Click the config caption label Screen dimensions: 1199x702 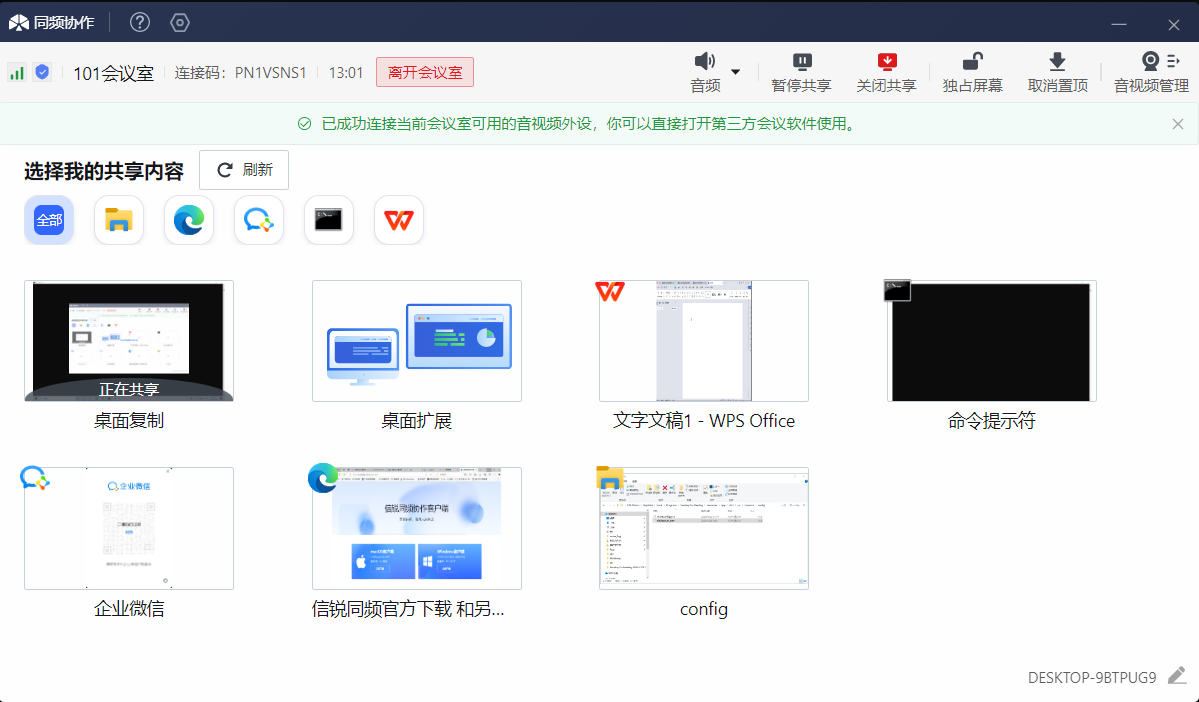[x=703, y=609]
